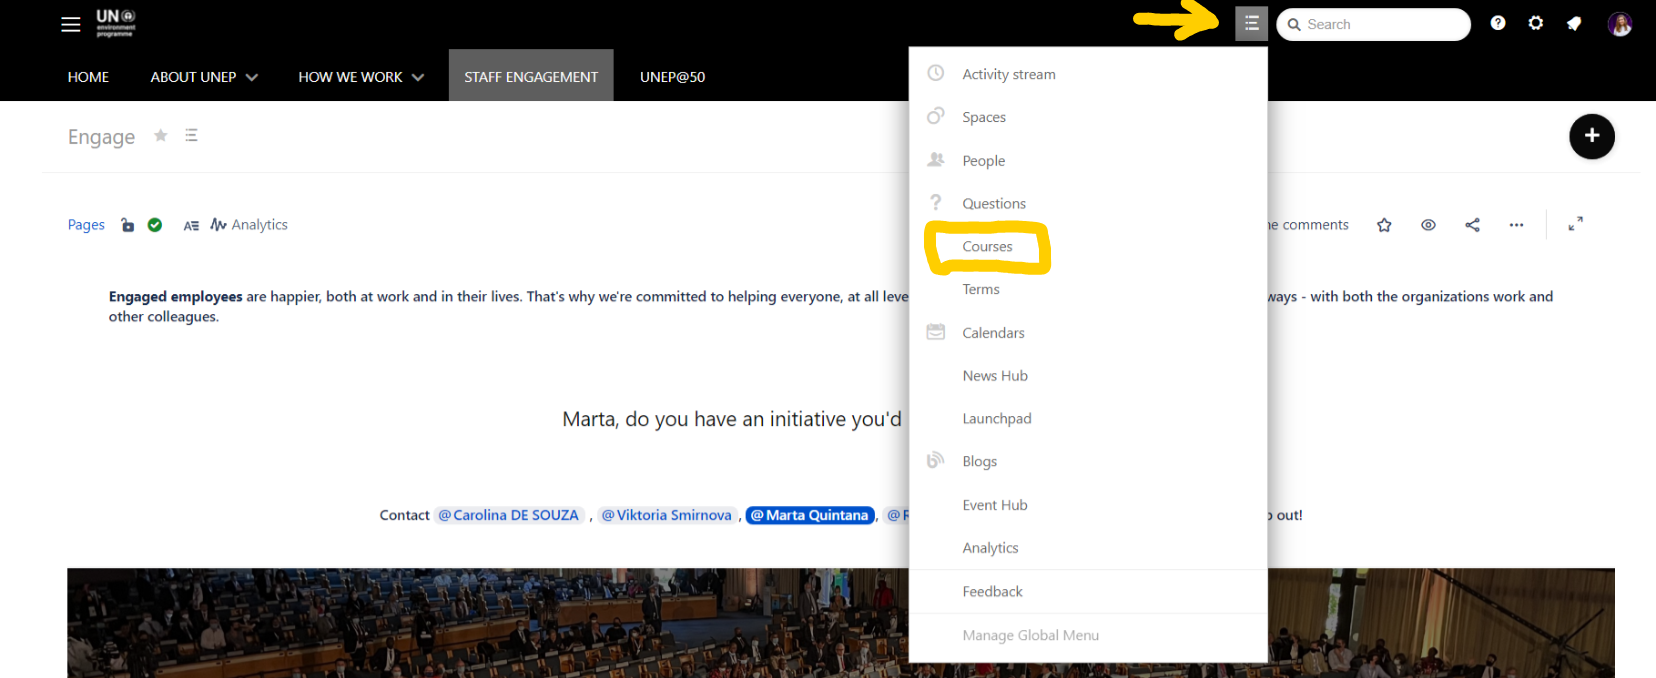The image size is (1656, 678).
Task: Open the translation A-list icon
Action: point(191,226)
